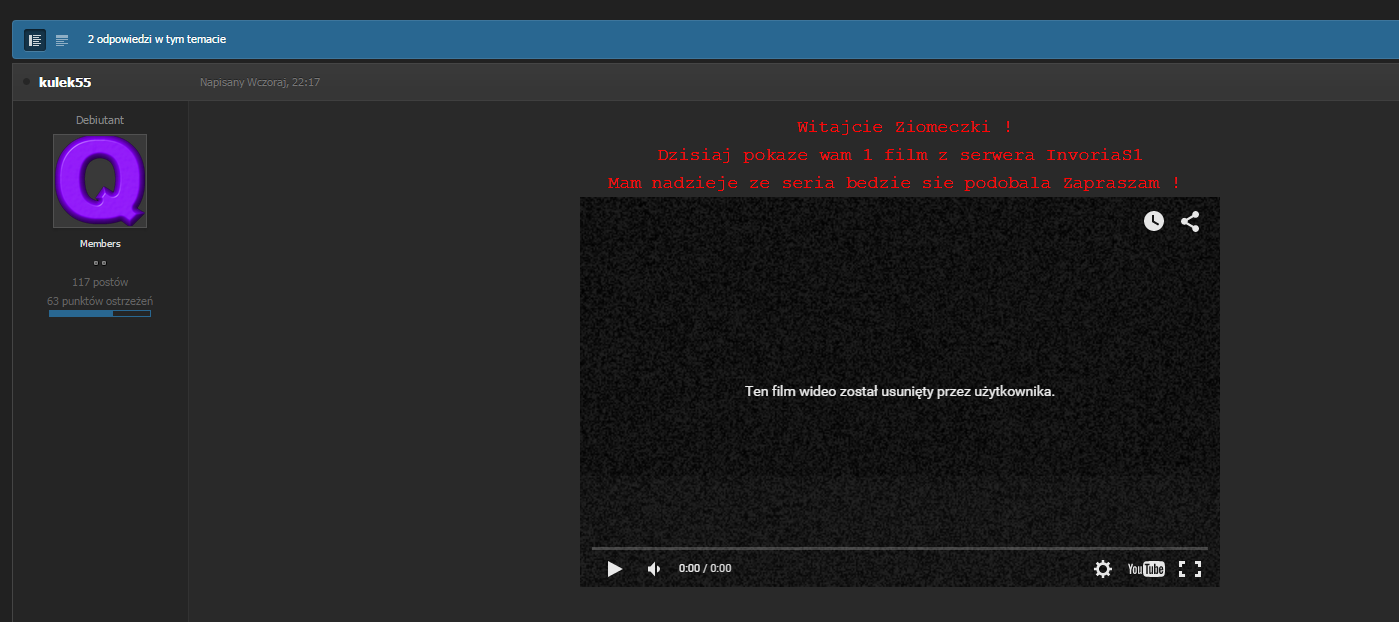Click the warning points bar
This screenshot has height=622, width=1399.
pos(100,314)
